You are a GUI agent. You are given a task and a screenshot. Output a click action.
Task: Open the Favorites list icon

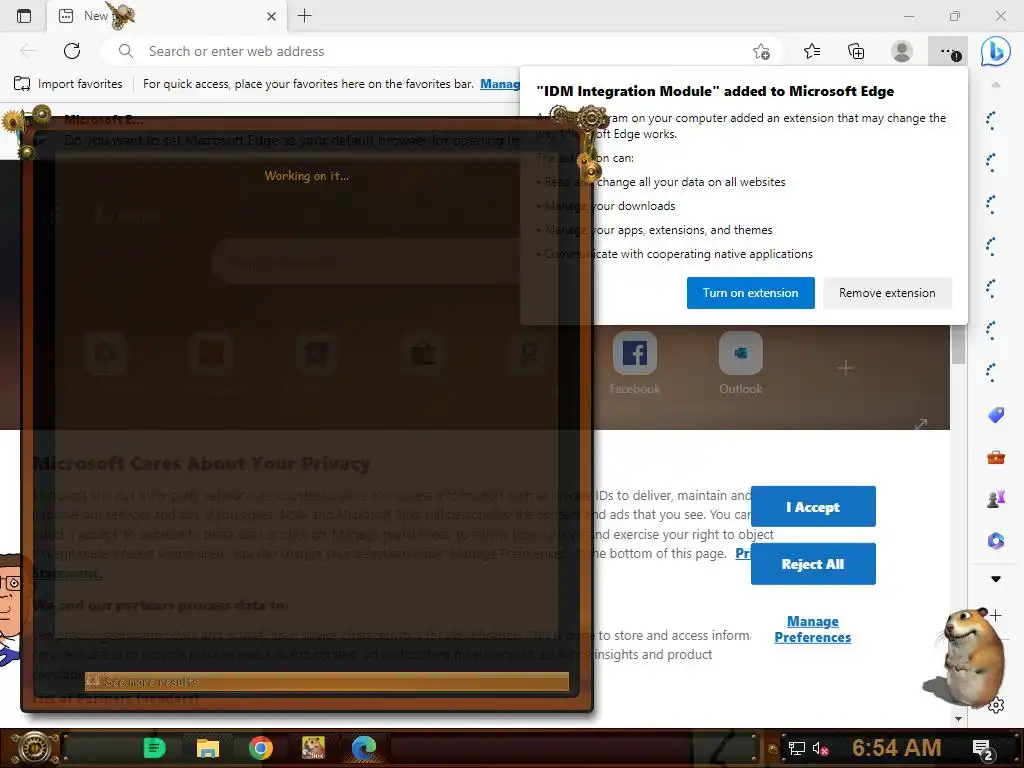click(x=812, y=51)
